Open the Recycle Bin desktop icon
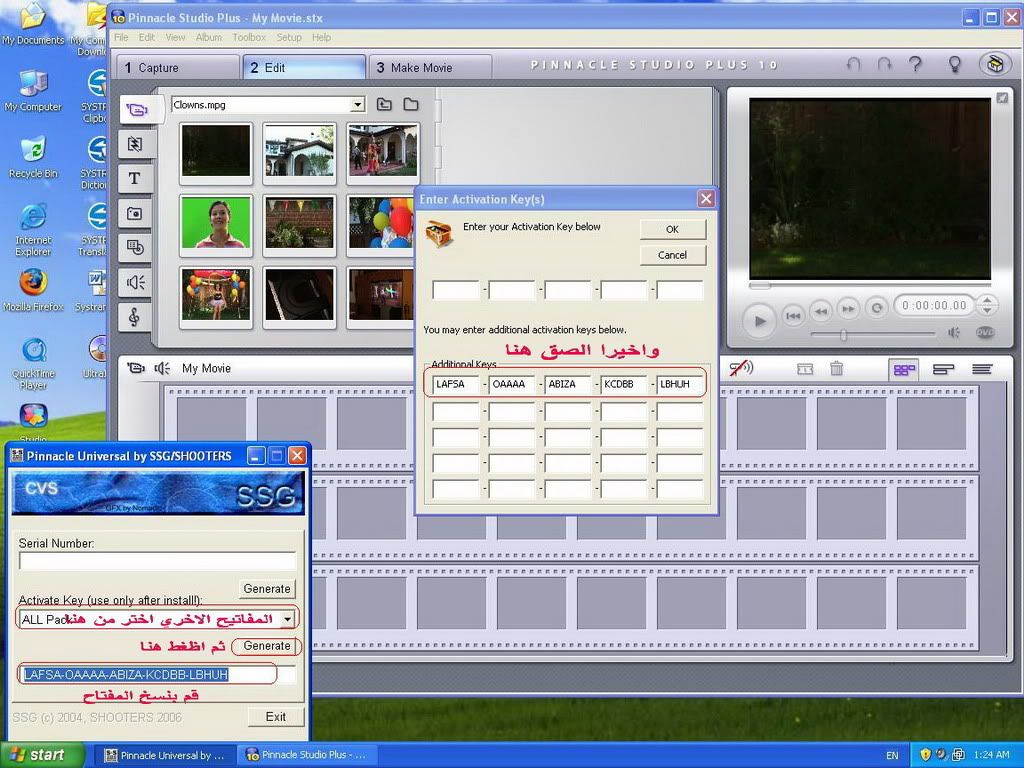Image resolution: width=1024 pixels, height=768 pixels. [33, 157]
